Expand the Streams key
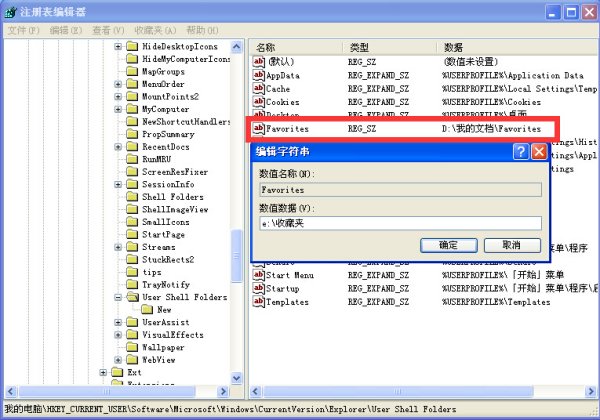 (x=118, y=247)
